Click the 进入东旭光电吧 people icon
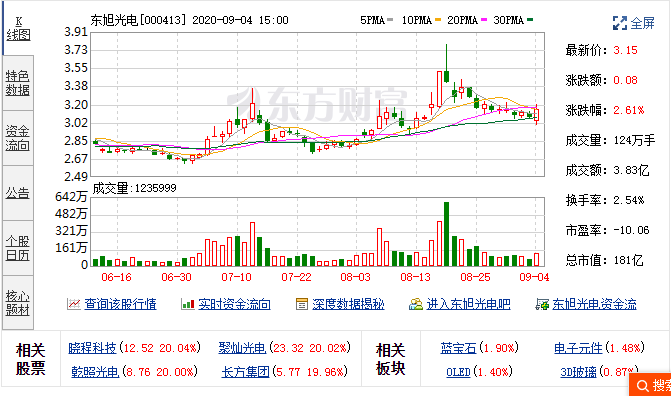The image size is (671, 396). point(416,304)
